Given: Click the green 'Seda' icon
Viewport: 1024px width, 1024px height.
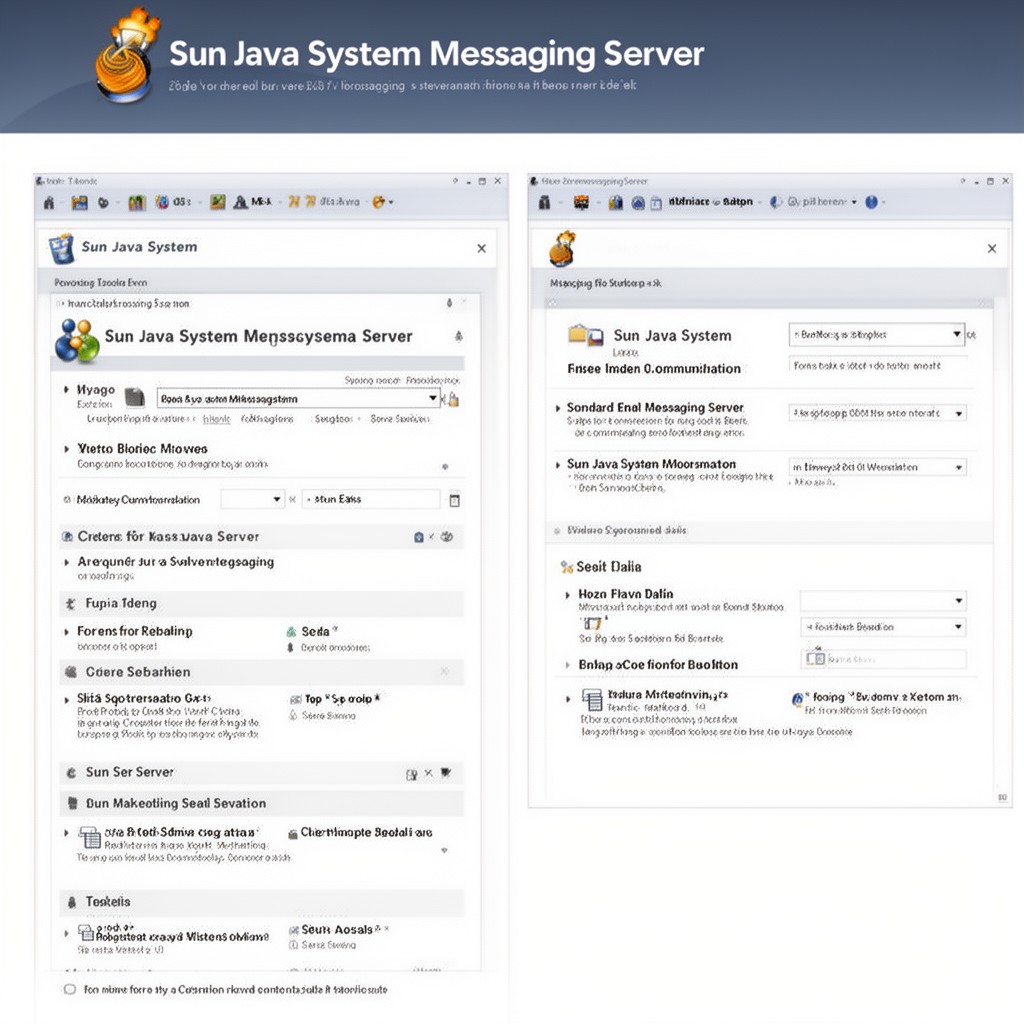Looking at the screenshot, I should 291,632.
